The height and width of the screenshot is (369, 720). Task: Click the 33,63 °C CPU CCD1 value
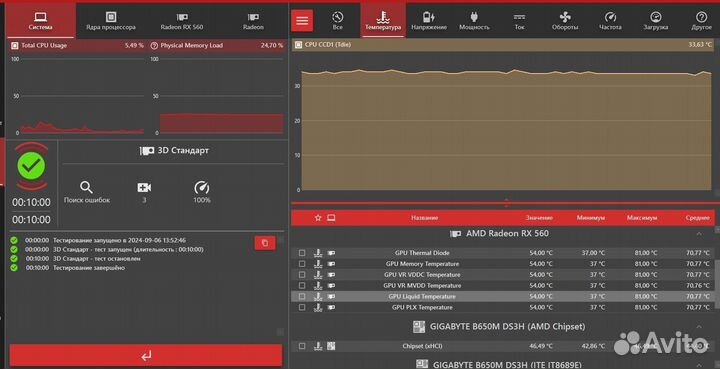click(x=700, y=45)
